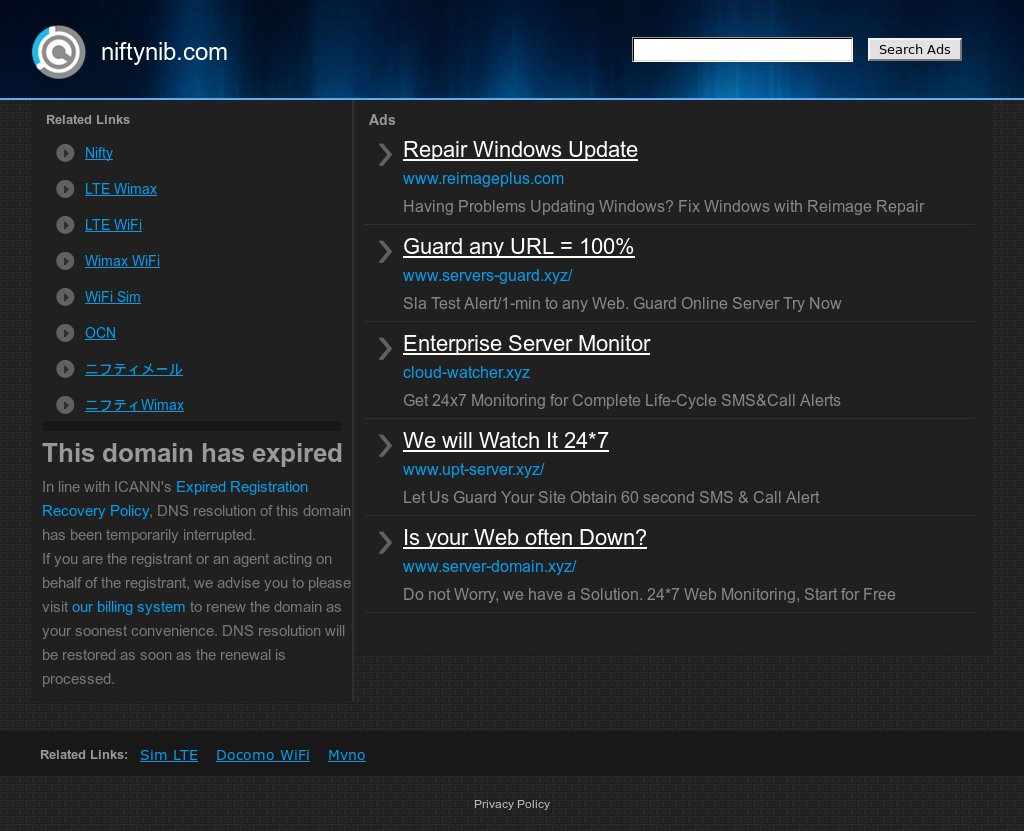Open the Guard any URL = 100% headline
This screenshot has width=1024, height=831.
pyautogui.click(x=519, y=246)
